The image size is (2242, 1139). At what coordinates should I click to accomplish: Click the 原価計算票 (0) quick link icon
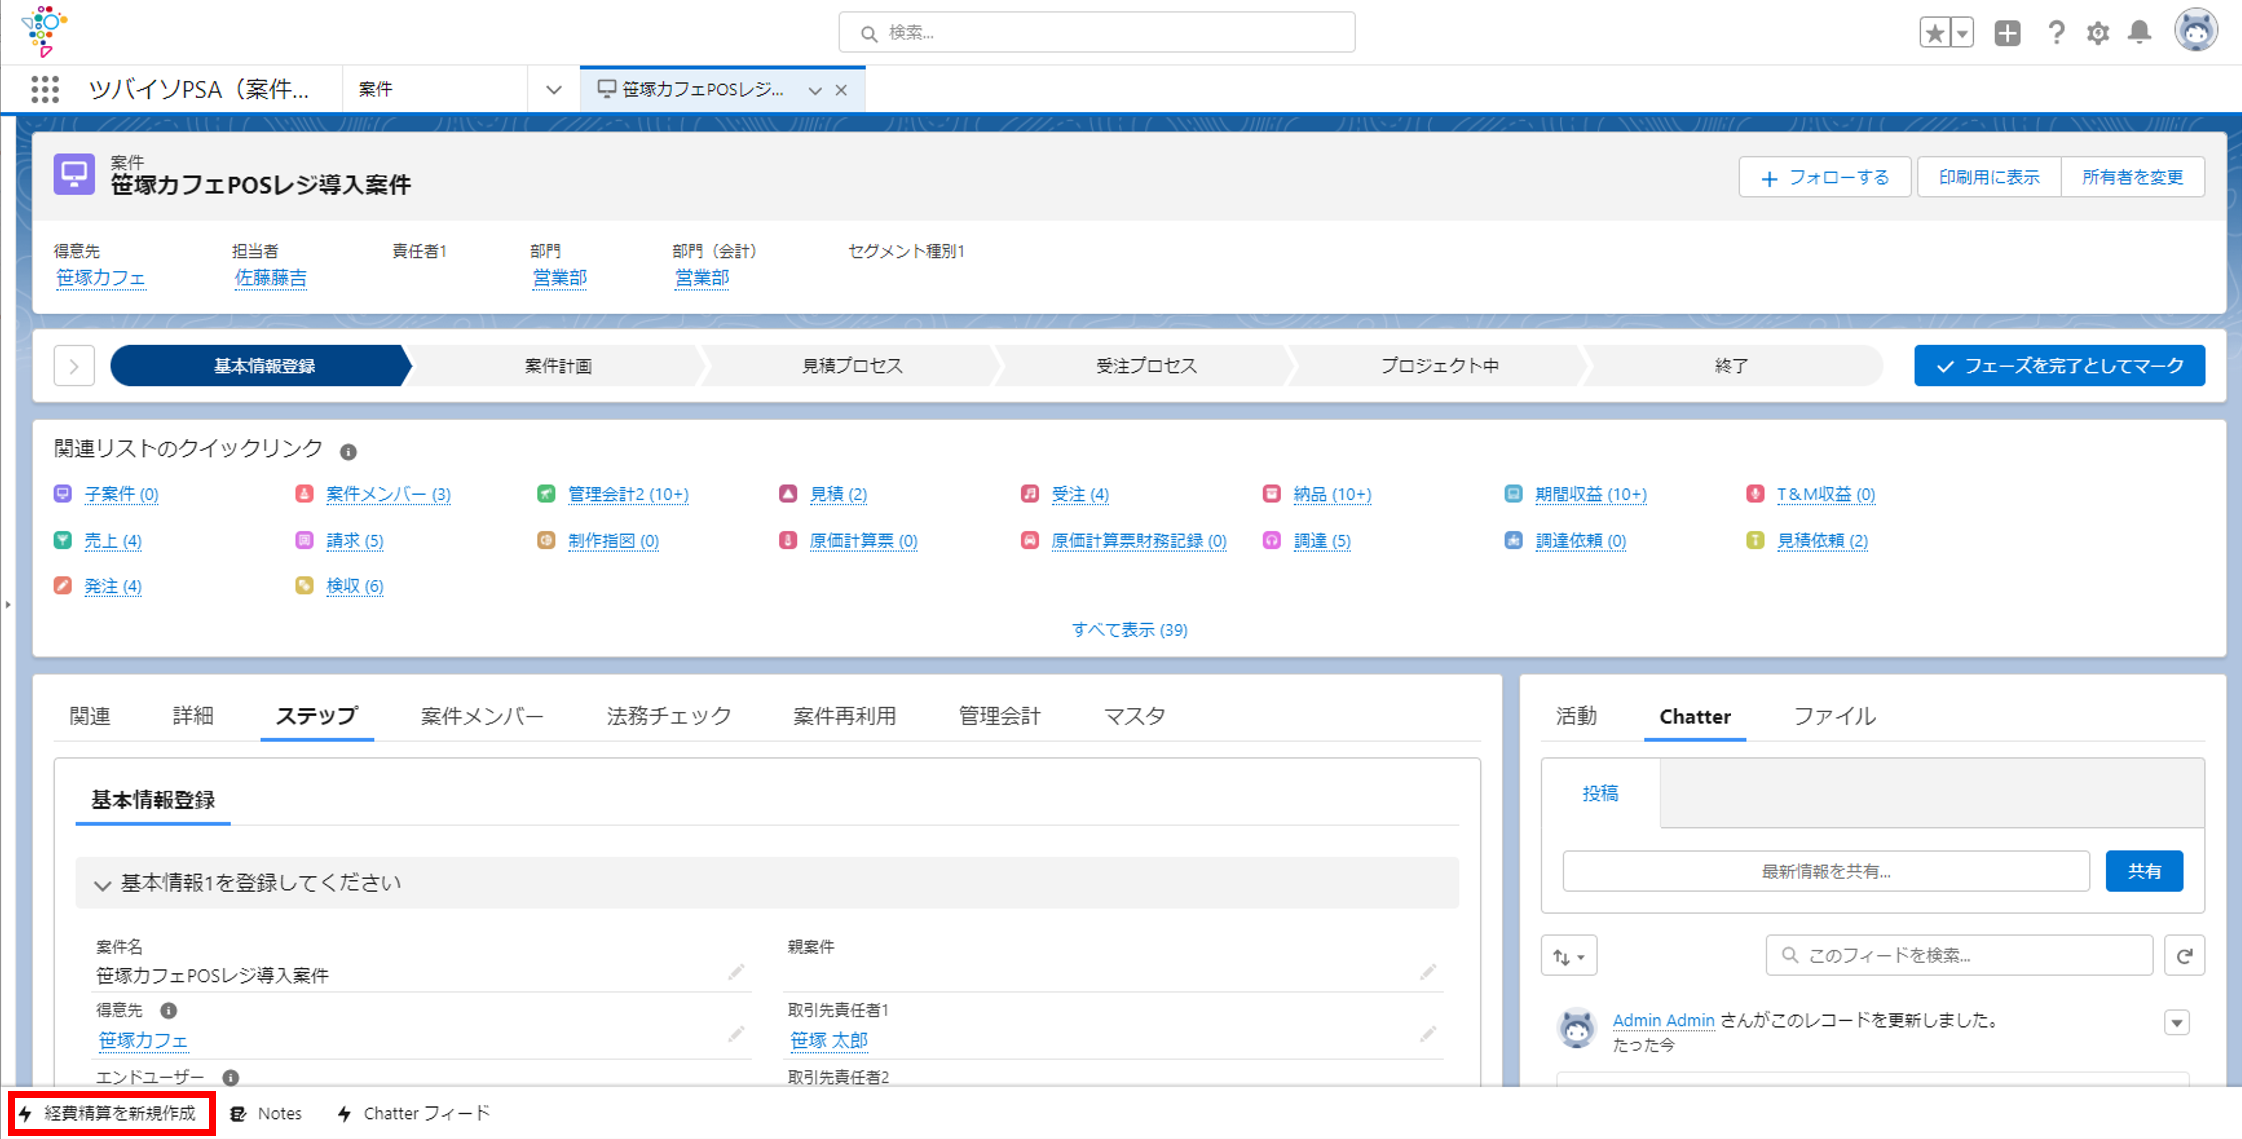pos(788,540)
